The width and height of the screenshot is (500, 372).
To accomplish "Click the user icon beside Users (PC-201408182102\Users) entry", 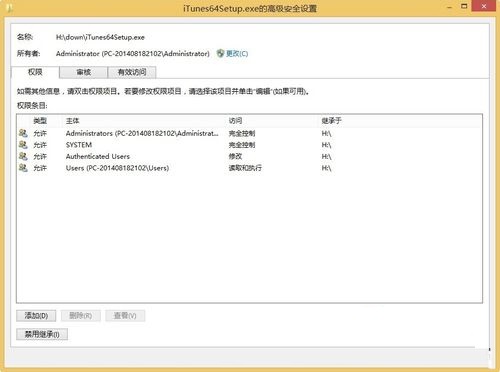I will coord(23,168).
